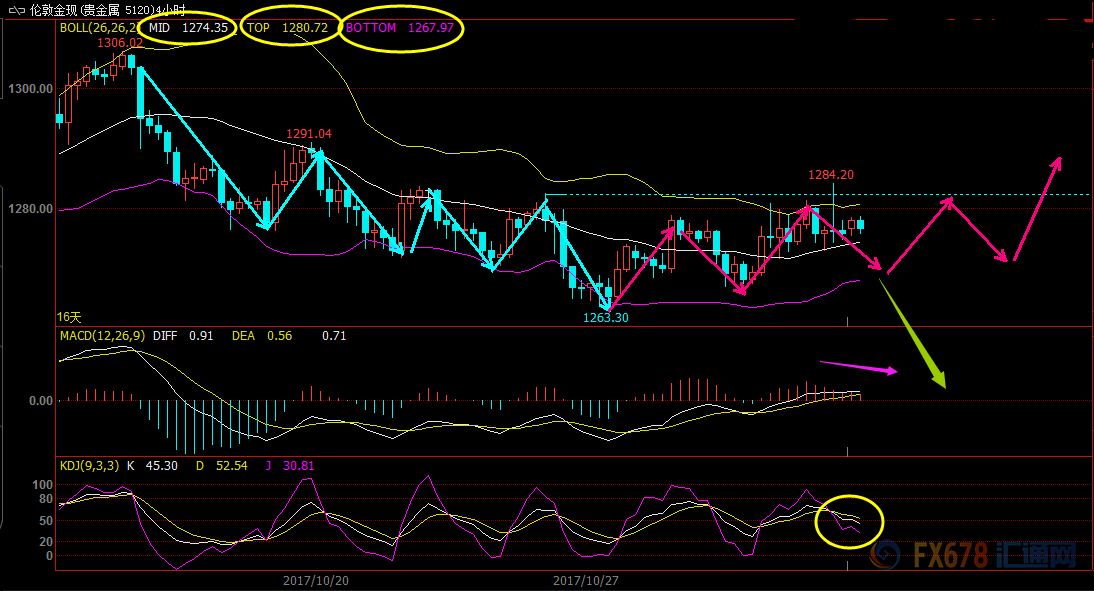Click the TOP 1280.72 value
The image size is (1094, 591).
288,28
